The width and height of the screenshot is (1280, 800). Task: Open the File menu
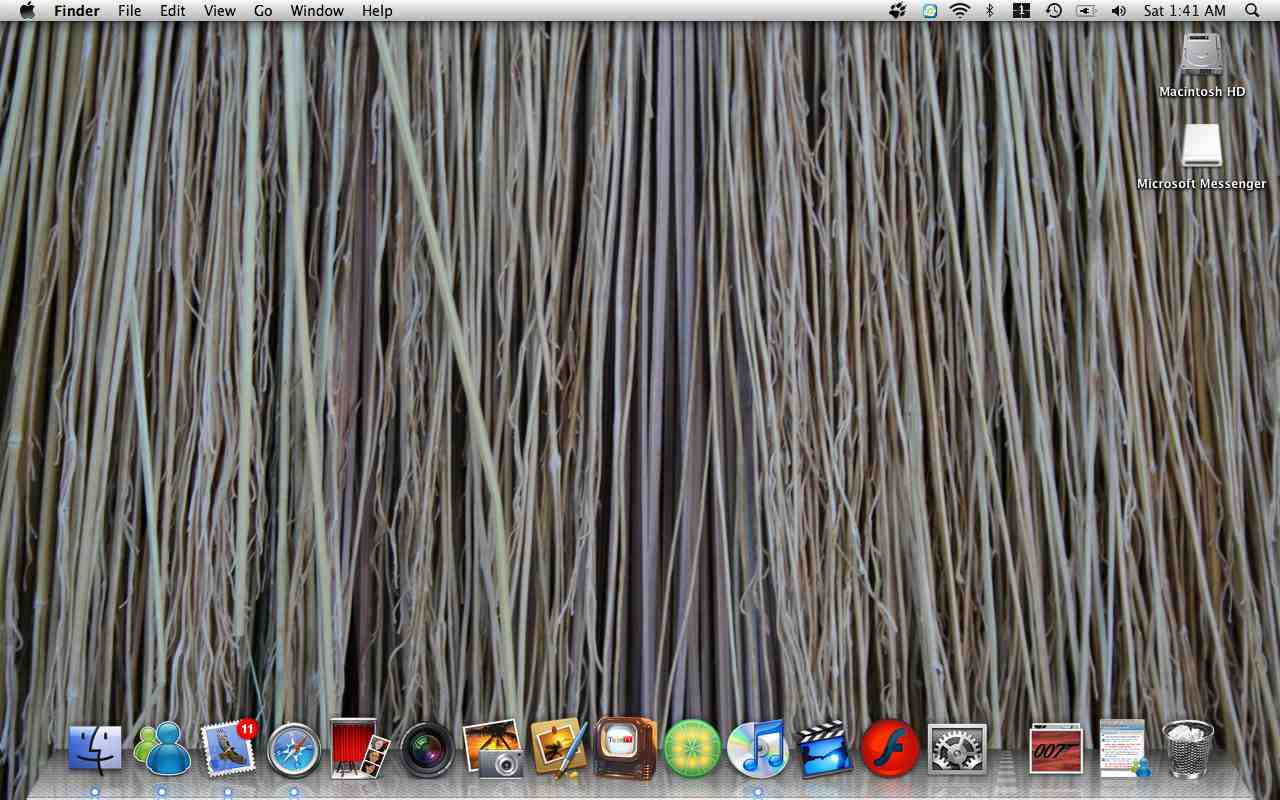click(130, 11)
